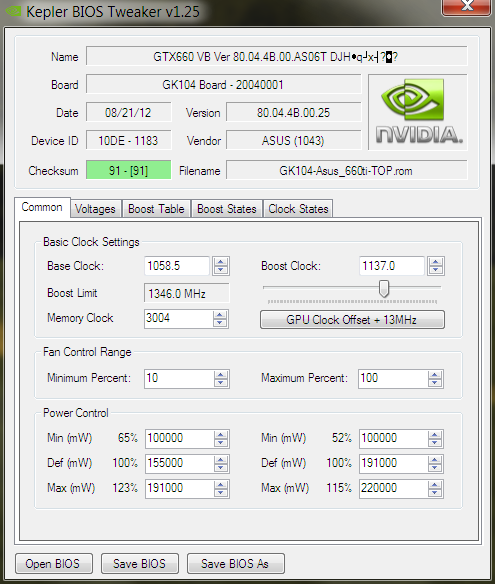Click GPU Clock Offset + 13MHz button
Screen dimensions: 495x584
click(352, 320)
